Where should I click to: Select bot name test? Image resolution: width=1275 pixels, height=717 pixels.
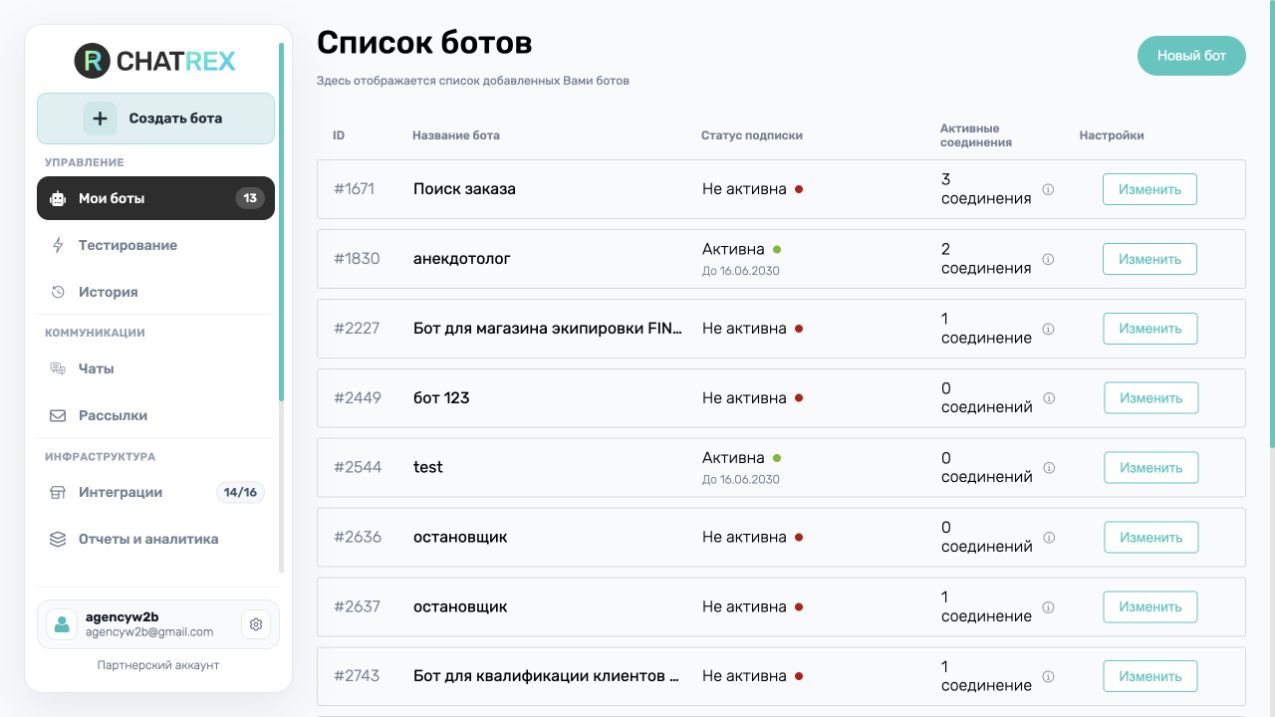point(428,467)
